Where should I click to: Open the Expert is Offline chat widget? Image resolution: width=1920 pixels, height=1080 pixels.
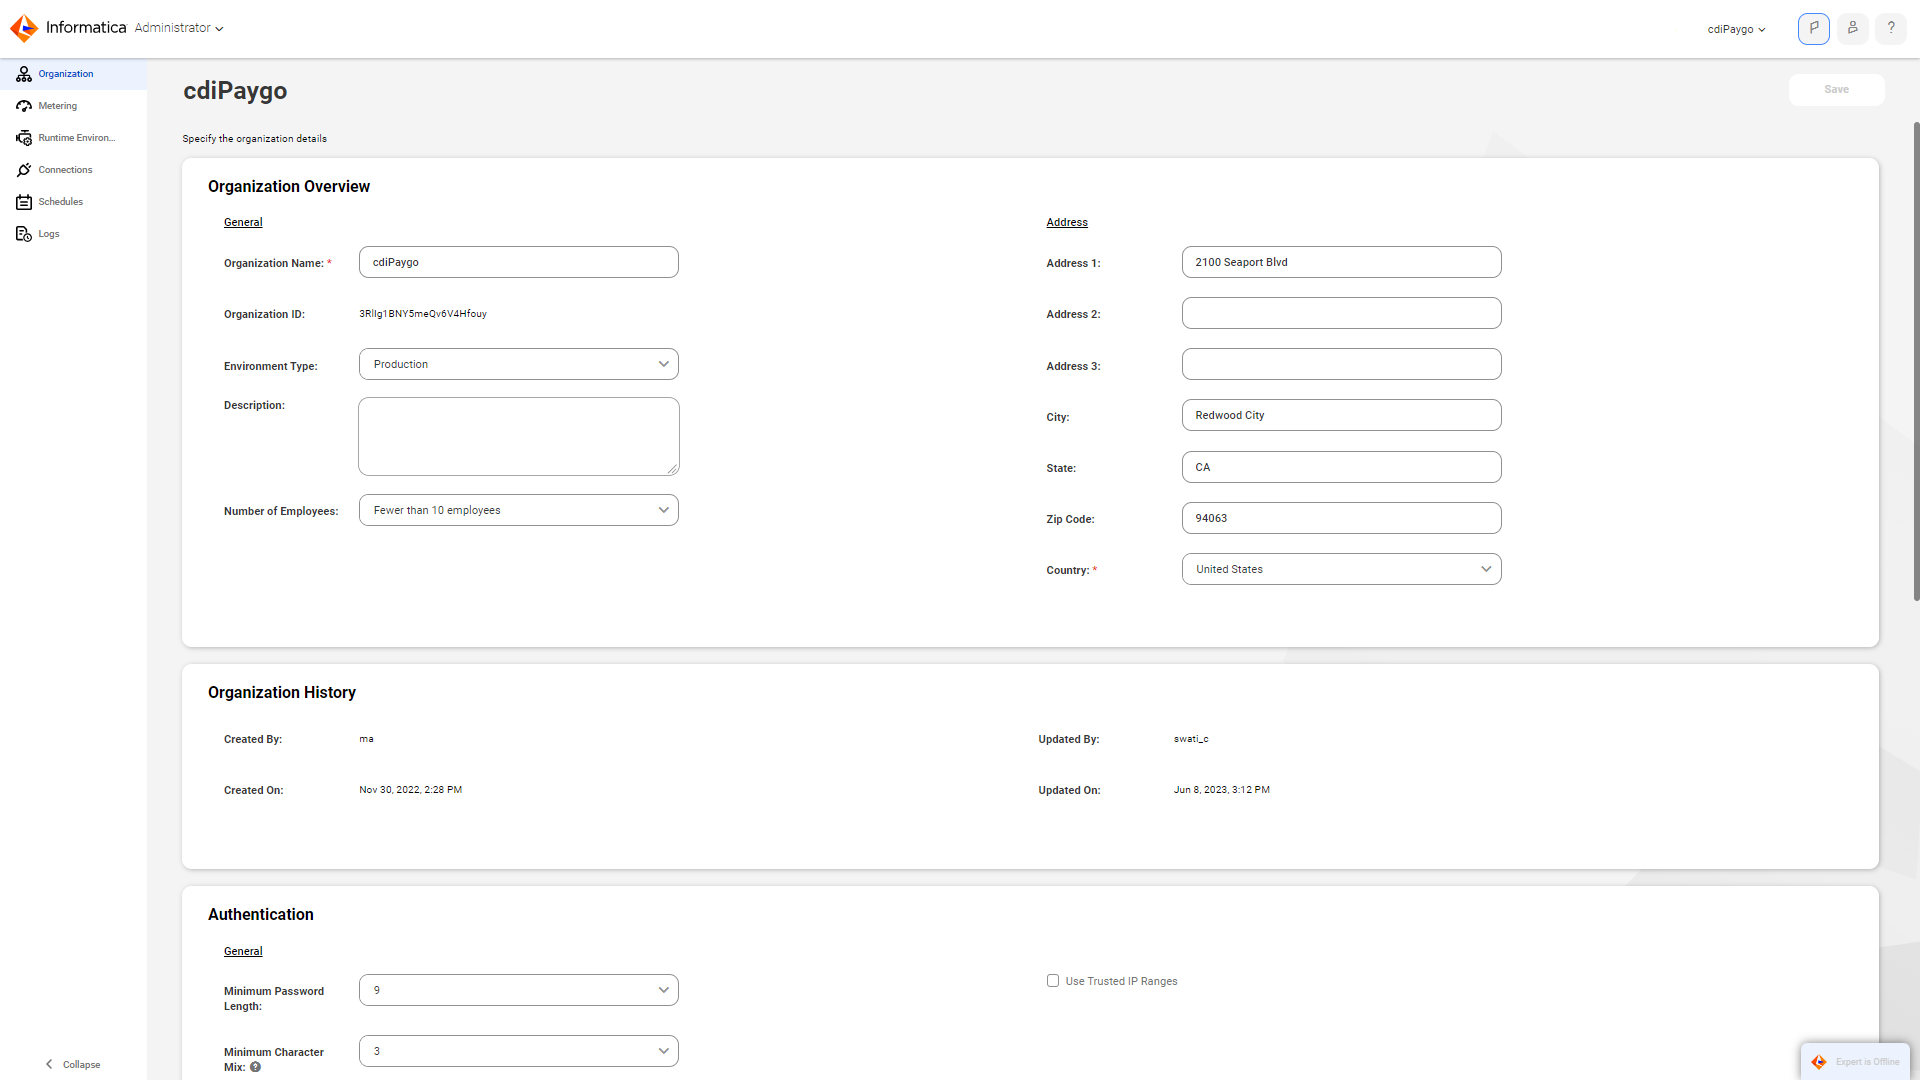[1855, 1062]
